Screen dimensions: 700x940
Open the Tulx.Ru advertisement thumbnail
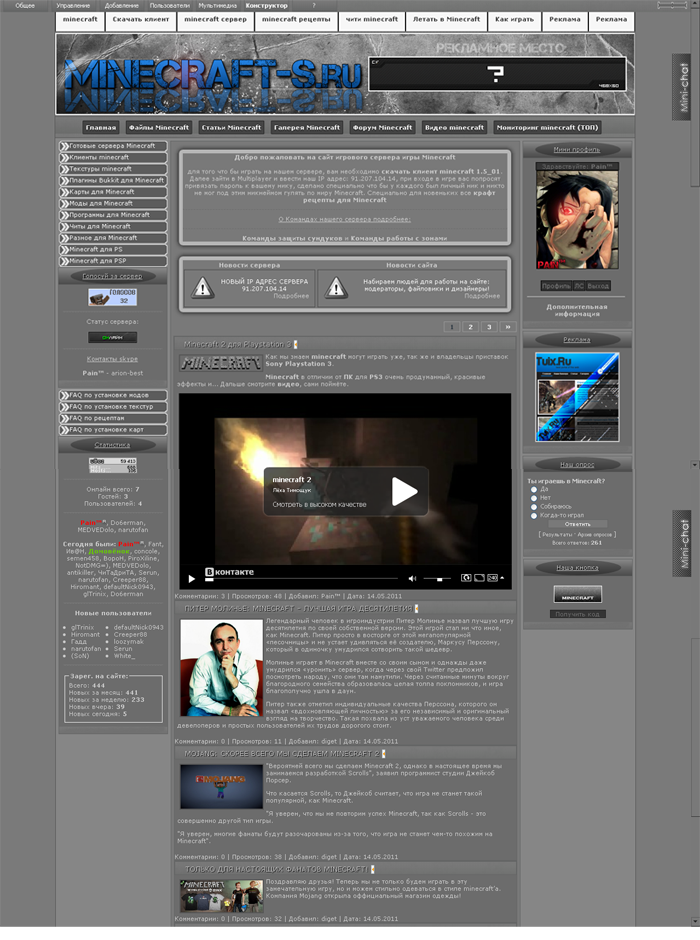tap(577, 397)
